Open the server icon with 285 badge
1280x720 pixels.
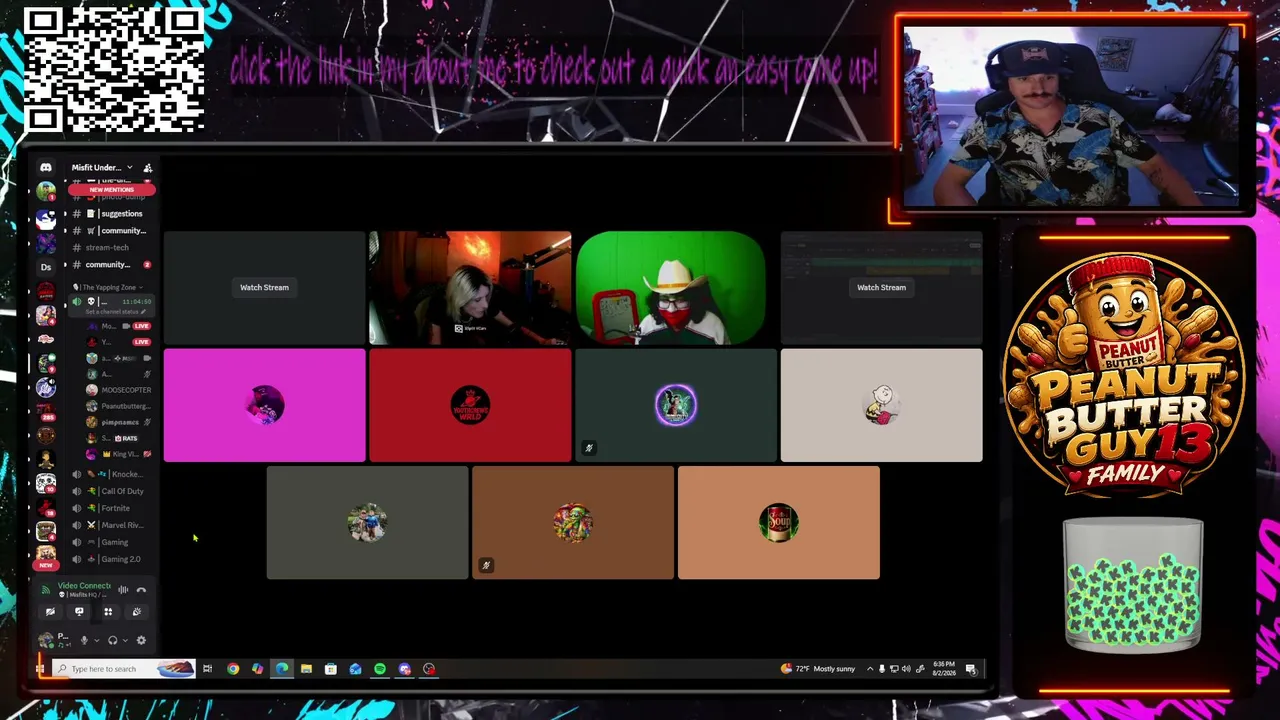45,411
